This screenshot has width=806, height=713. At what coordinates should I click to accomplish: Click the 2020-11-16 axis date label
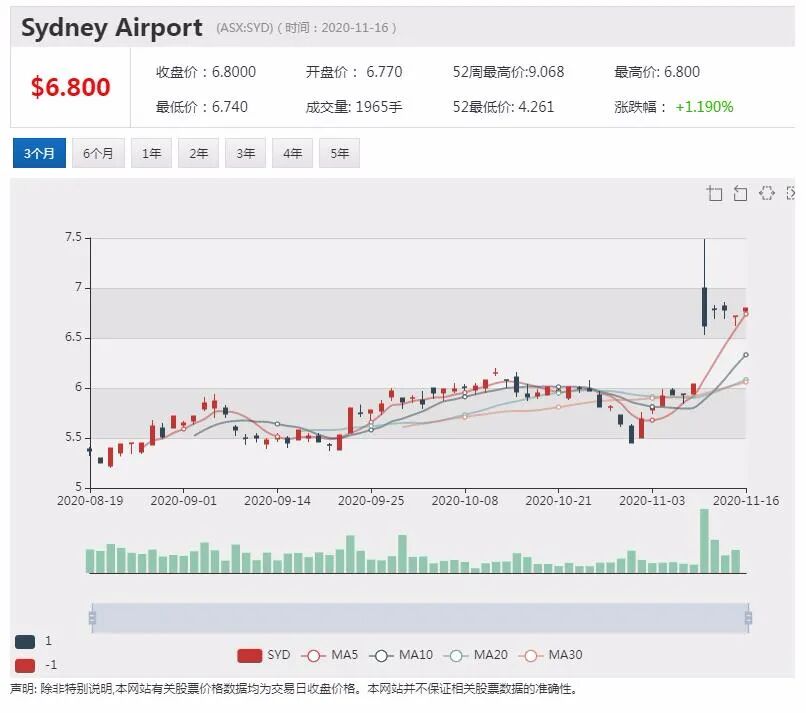[x=746, y=501]
